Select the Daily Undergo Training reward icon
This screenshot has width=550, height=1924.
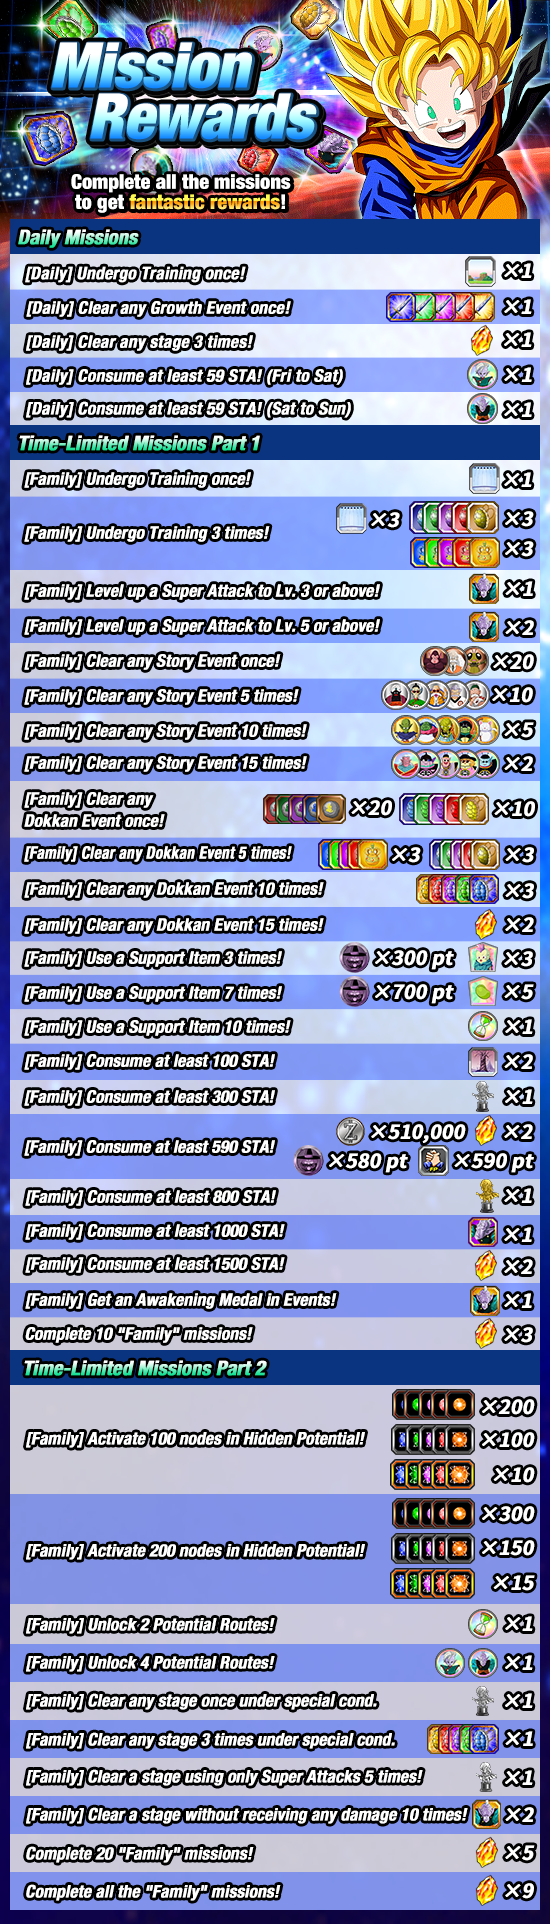pos(481,271)
